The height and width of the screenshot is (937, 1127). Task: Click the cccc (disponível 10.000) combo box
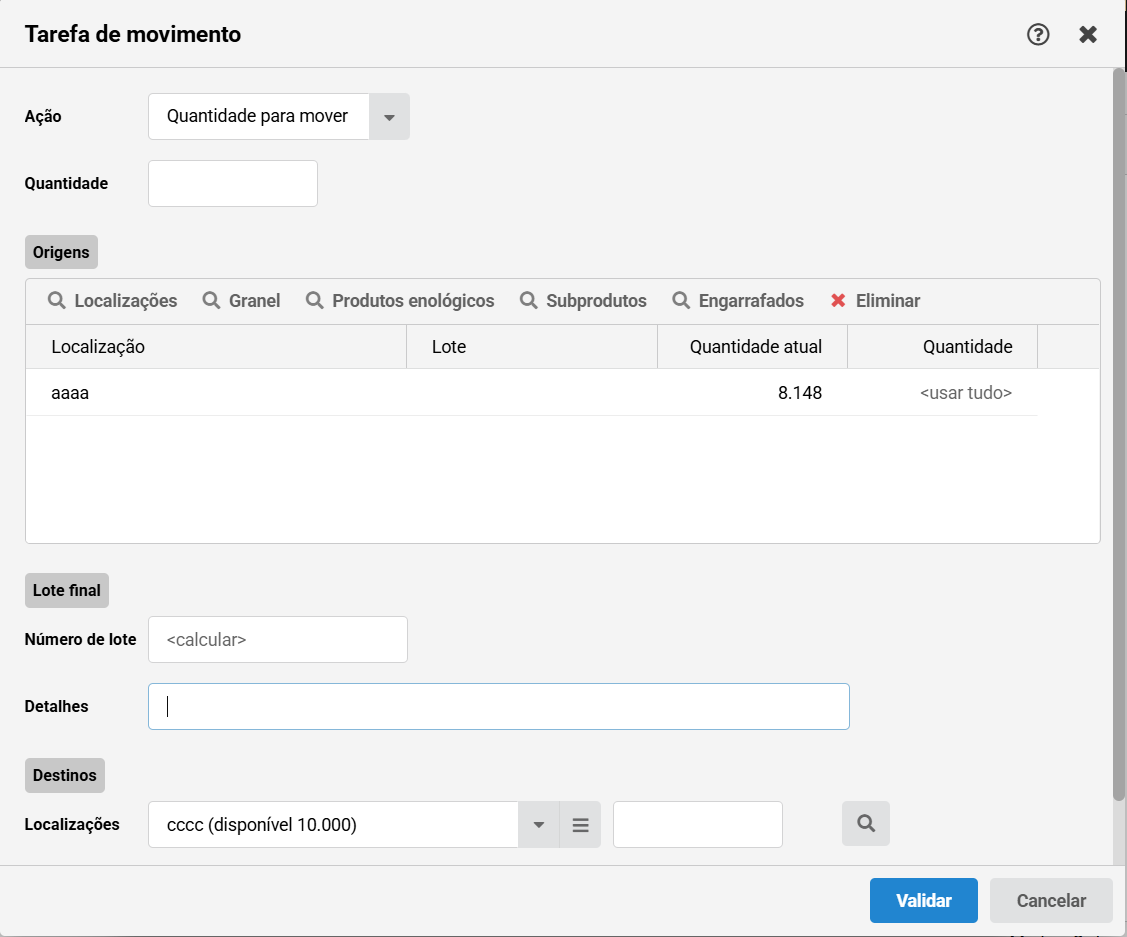click(x=334, y=825)
